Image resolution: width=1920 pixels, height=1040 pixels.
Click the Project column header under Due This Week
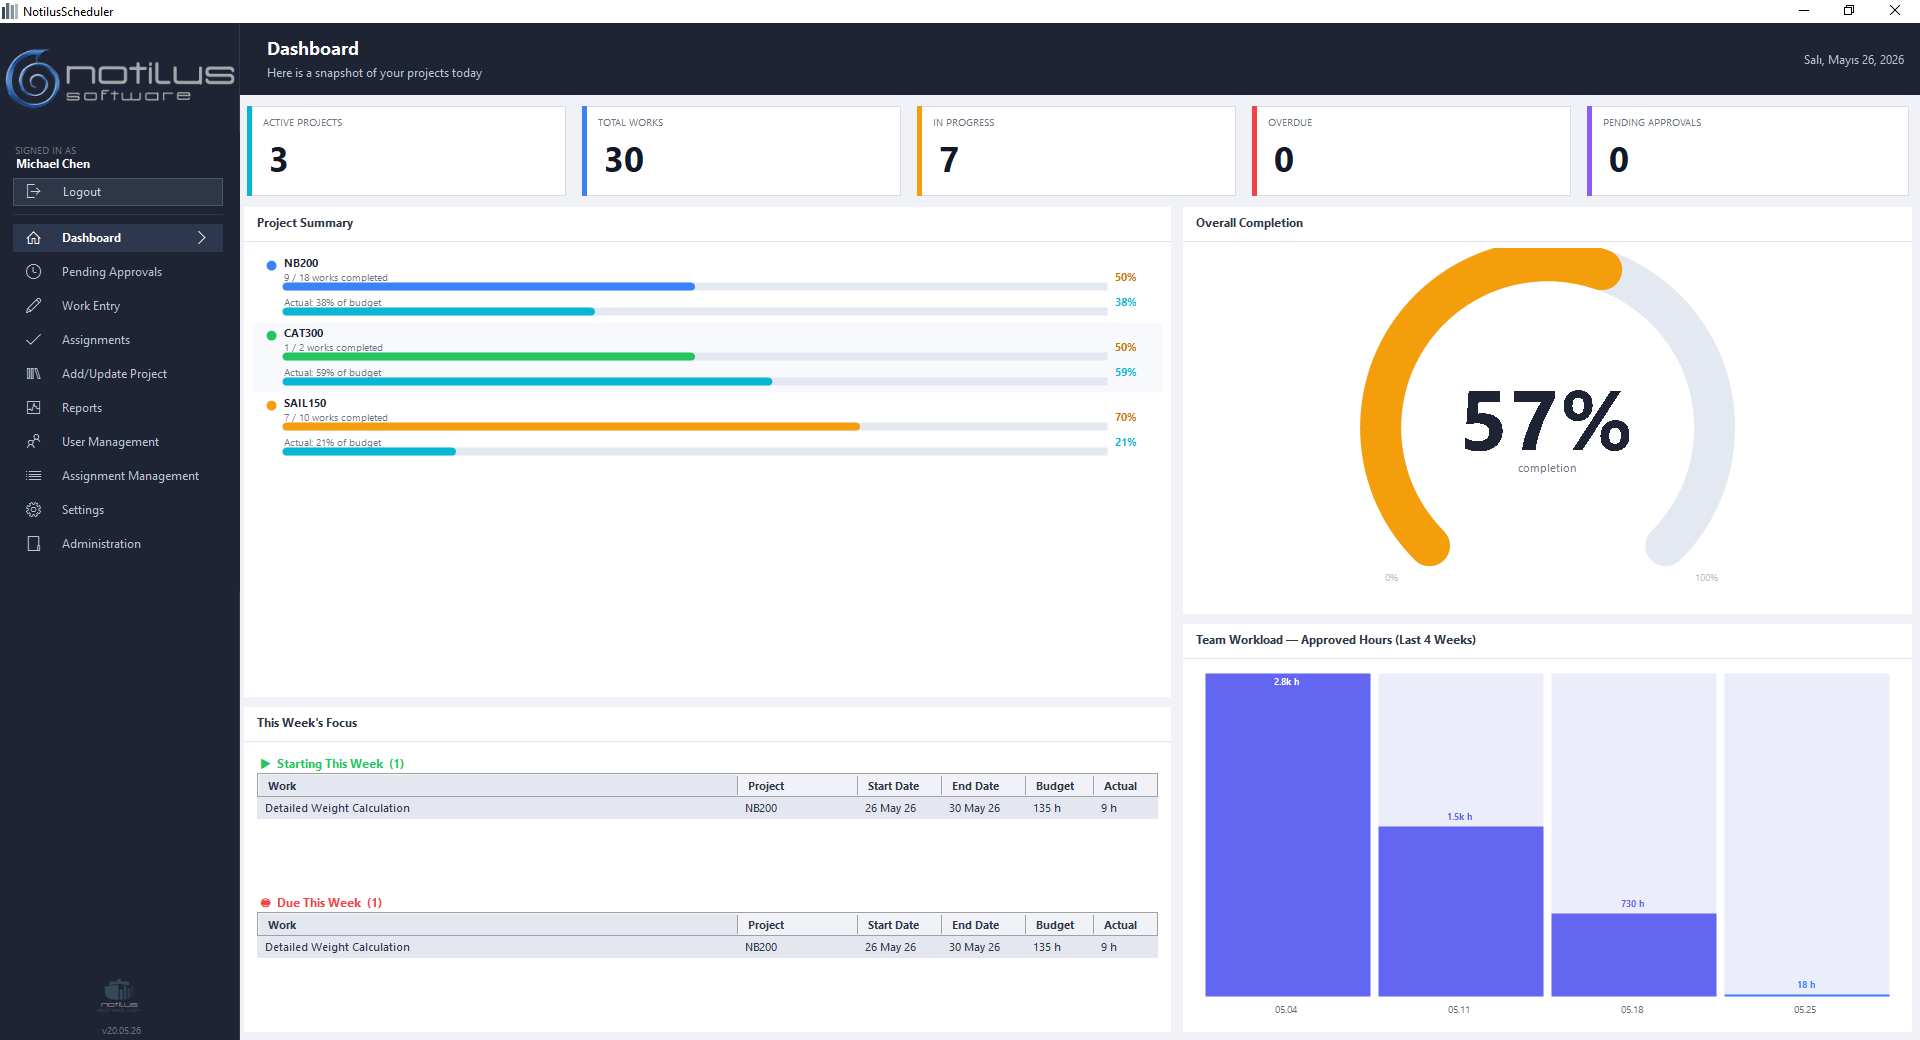tap(797, 925)
